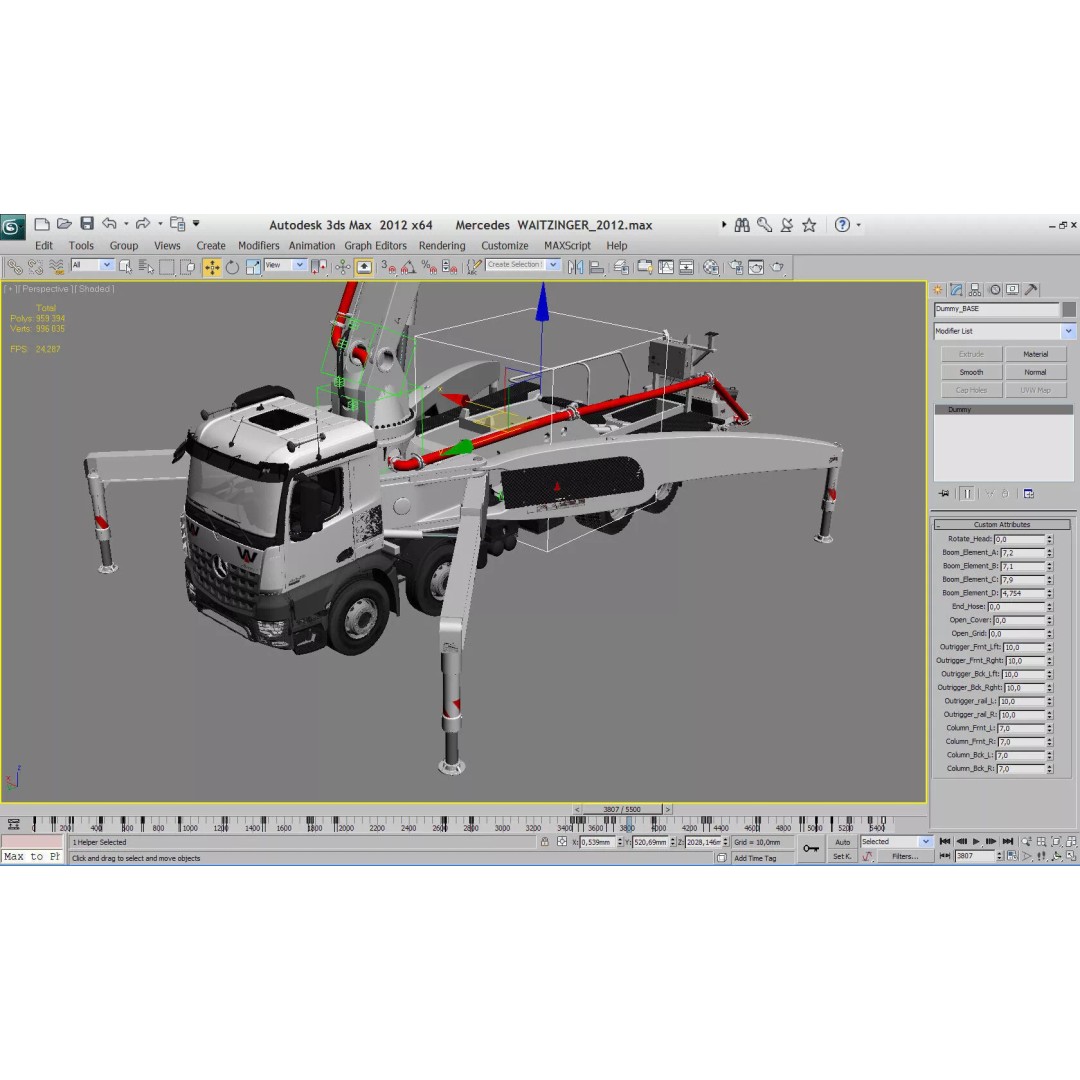Open Configure Modifier Sets icon
Viewport: 1080px width, 1080px height.
(x=1029, y=494)
